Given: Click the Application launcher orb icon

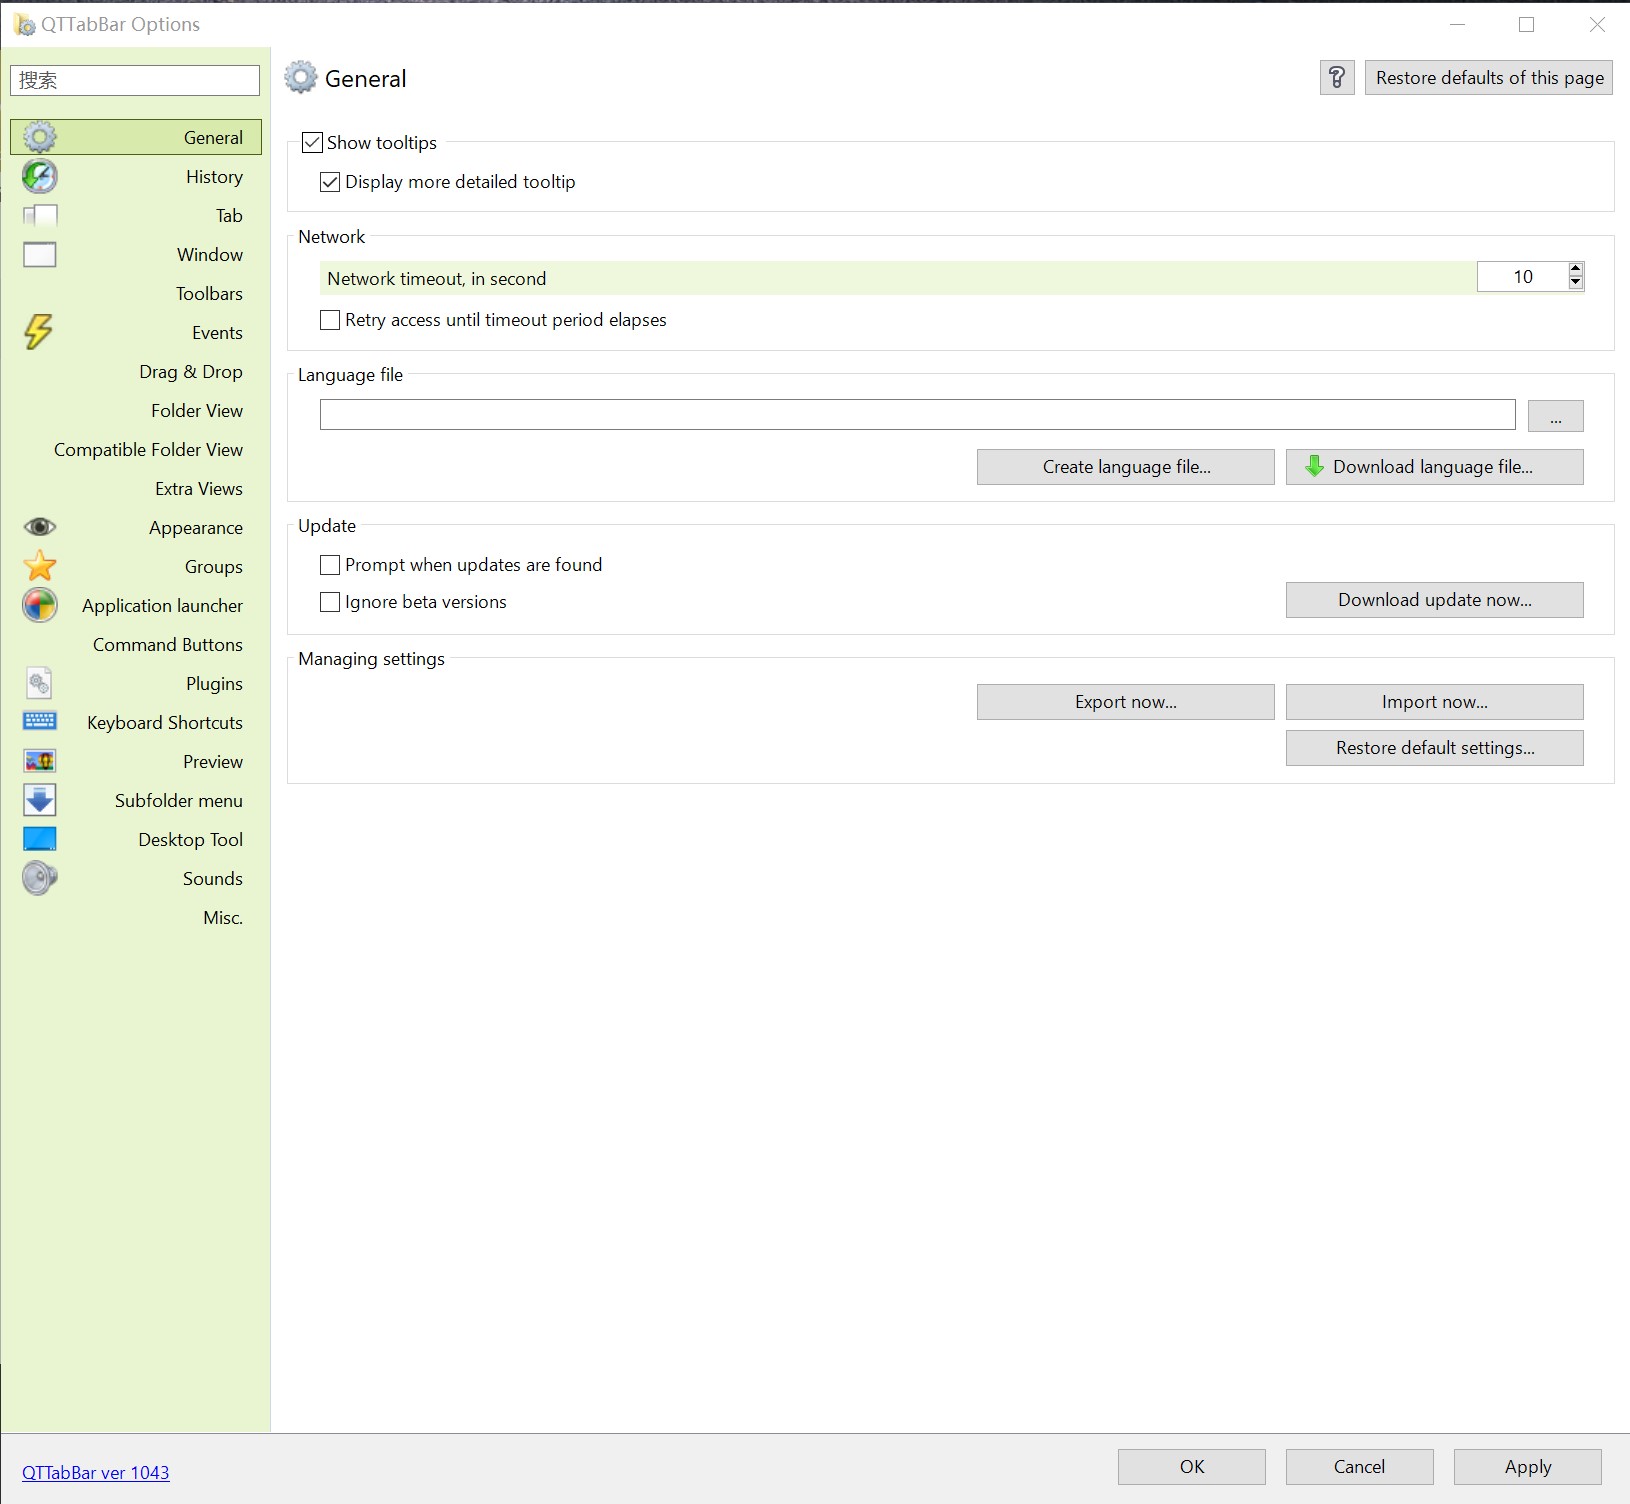Looking at the screenshot, I should (x=40, y=605).
